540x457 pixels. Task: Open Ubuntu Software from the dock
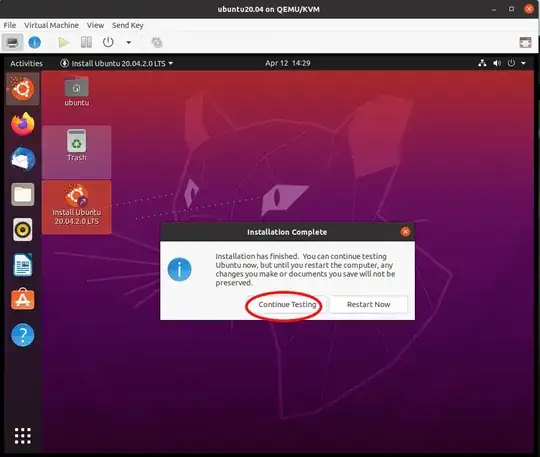tap(23, 299)
